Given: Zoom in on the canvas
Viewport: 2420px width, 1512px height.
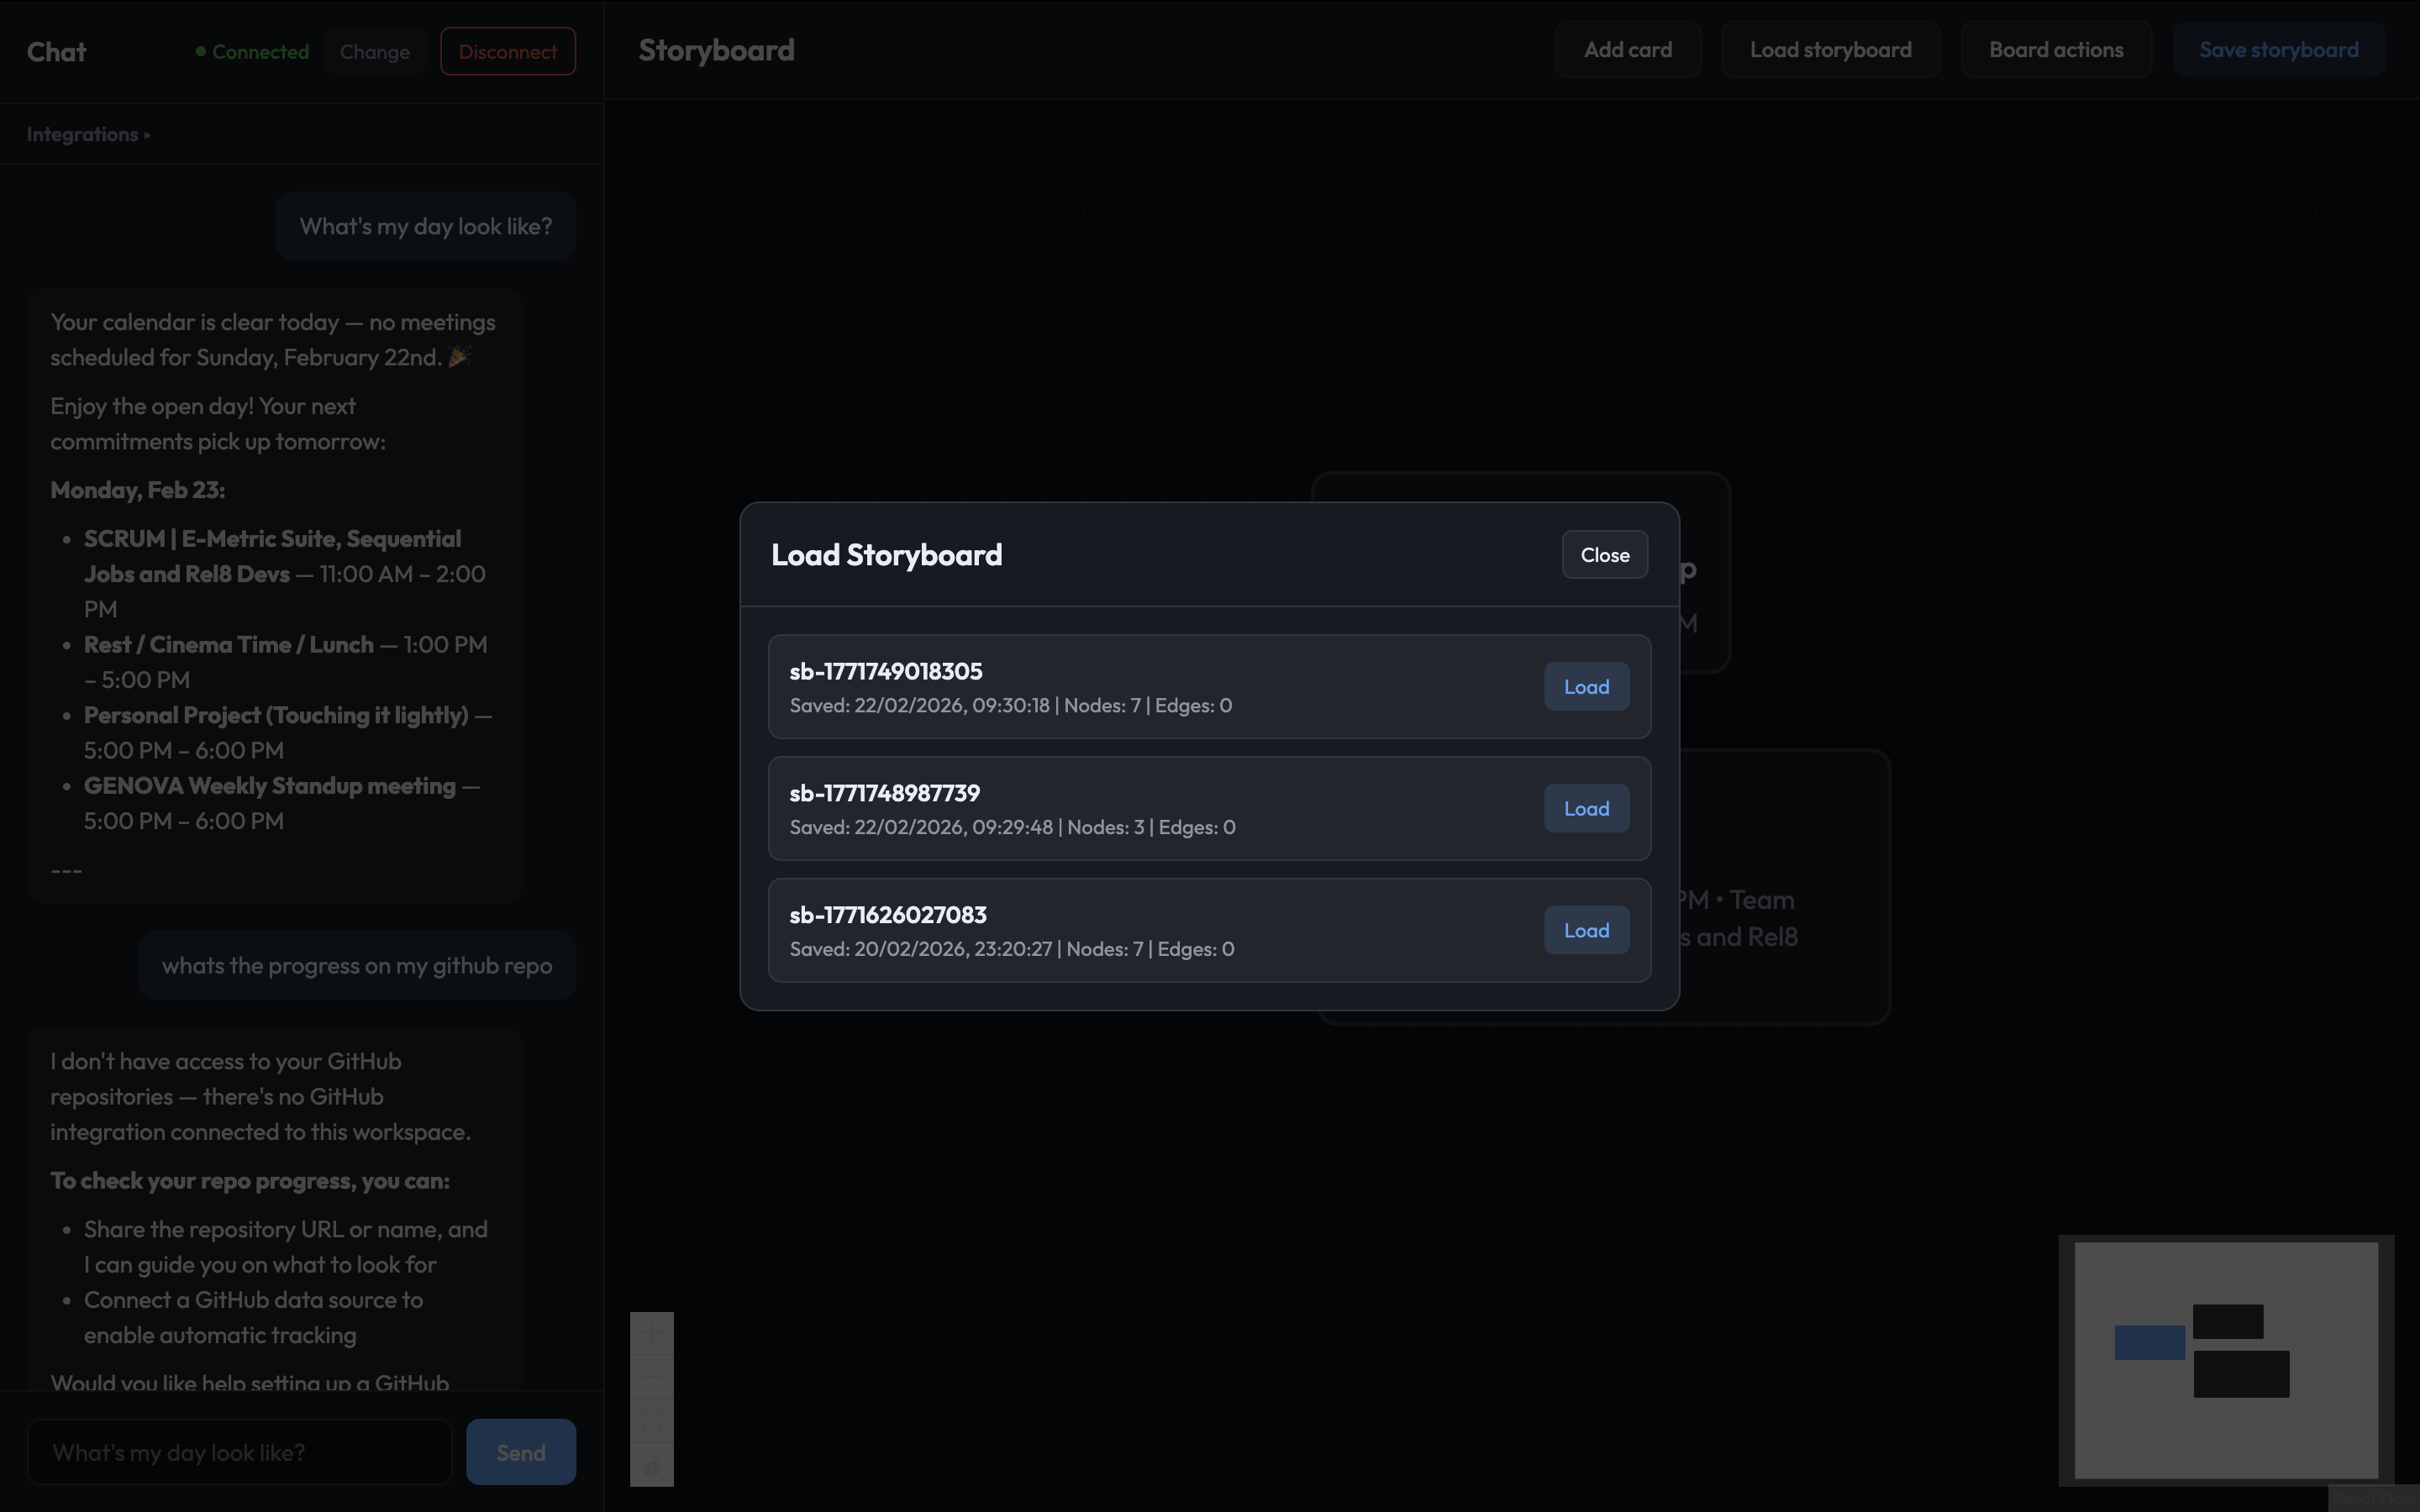Looking at the screenshot, I should coord(651,1334).
